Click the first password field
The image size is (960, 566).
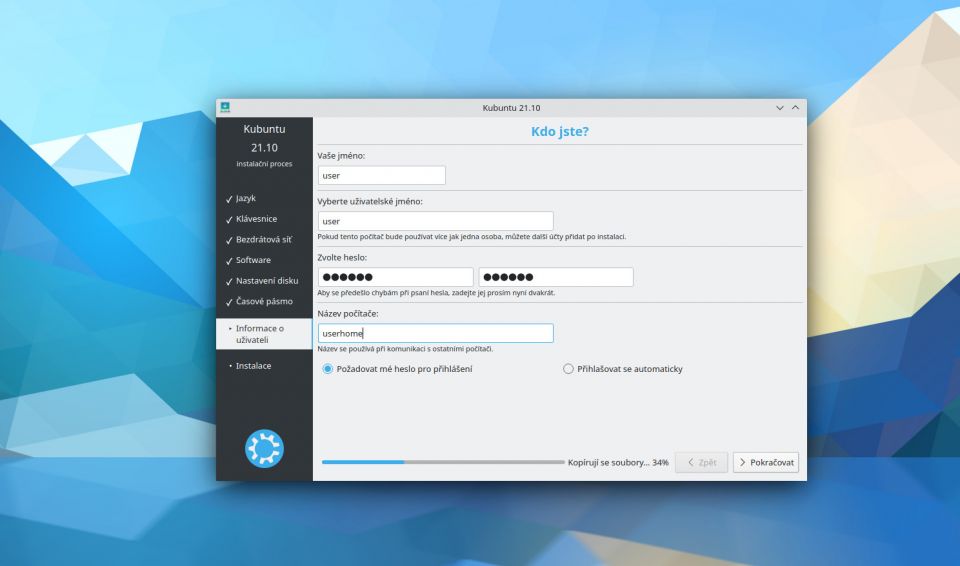click(396, 277)
